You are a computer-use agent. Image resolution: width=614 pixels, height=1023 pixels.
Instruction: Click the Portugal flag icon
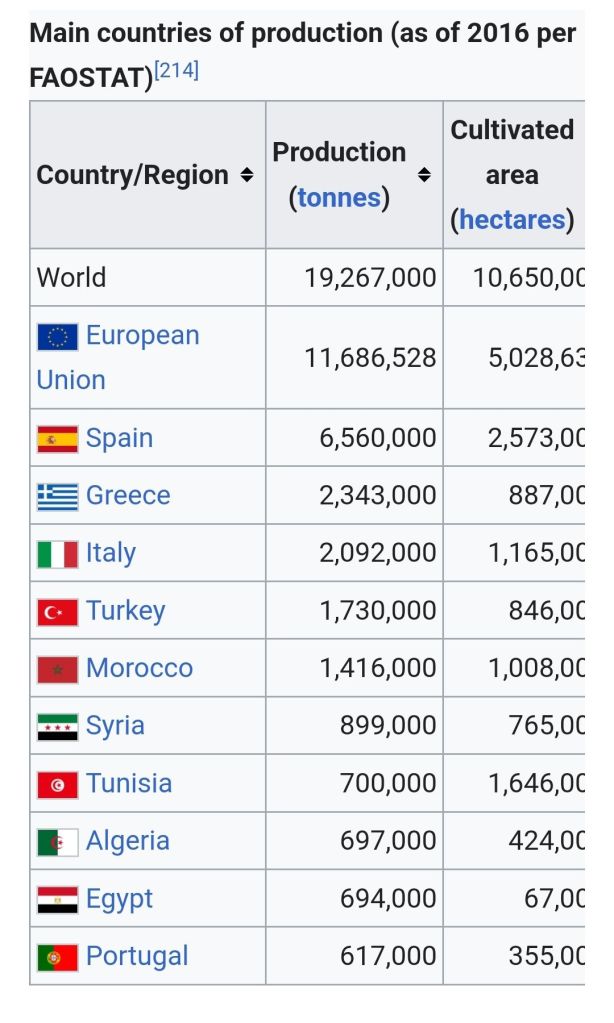coord(57,958)
